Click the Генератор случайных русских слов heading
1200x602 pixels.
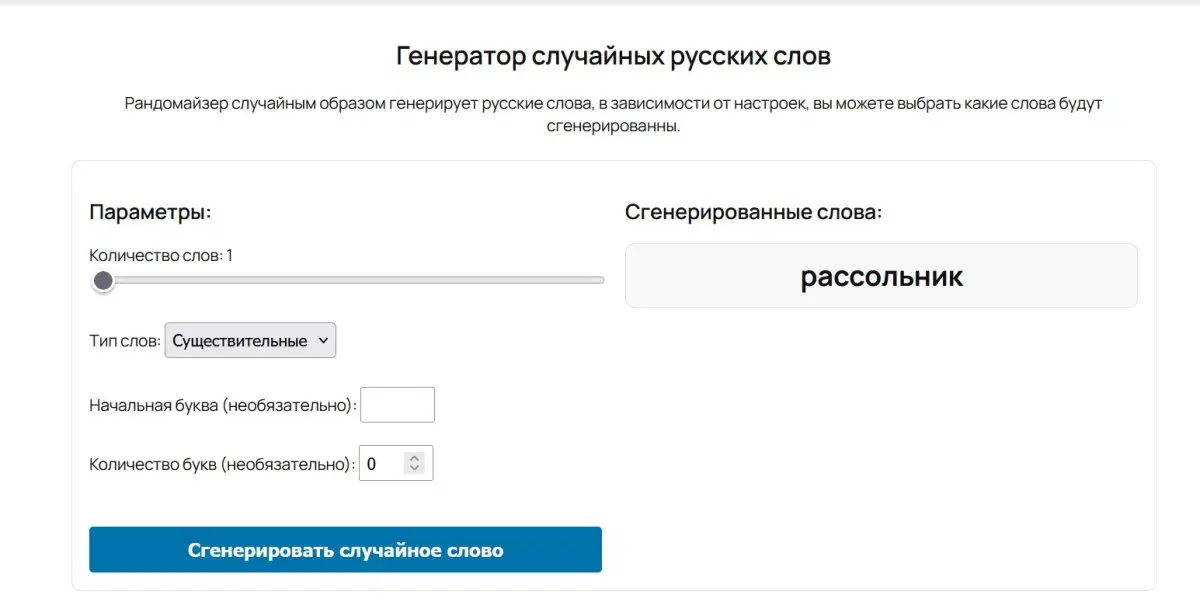(x=613, y=55)
